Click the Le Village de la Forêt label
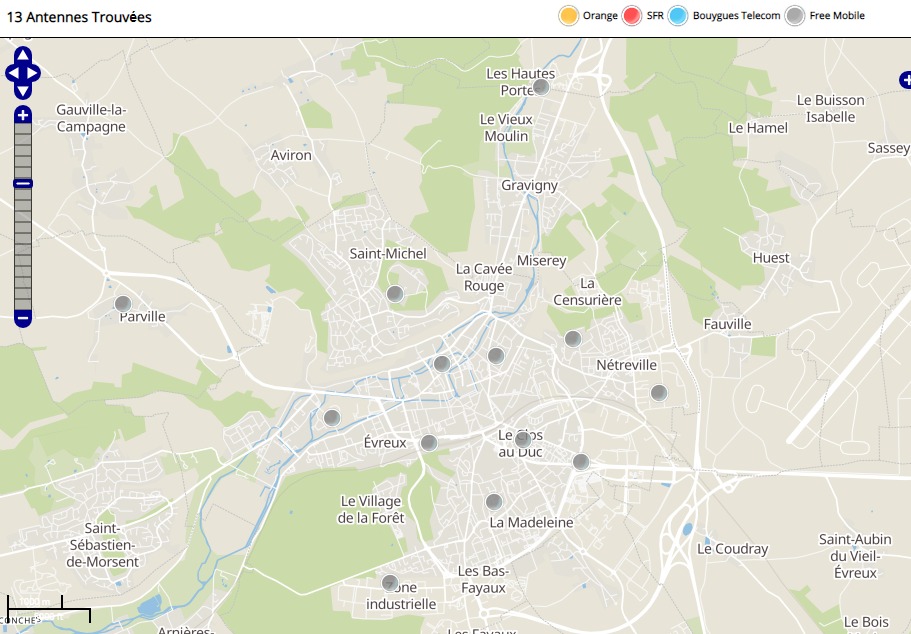The height and width of the screenshot is (634, 911). pyautogui.click(x=371, y=510)
